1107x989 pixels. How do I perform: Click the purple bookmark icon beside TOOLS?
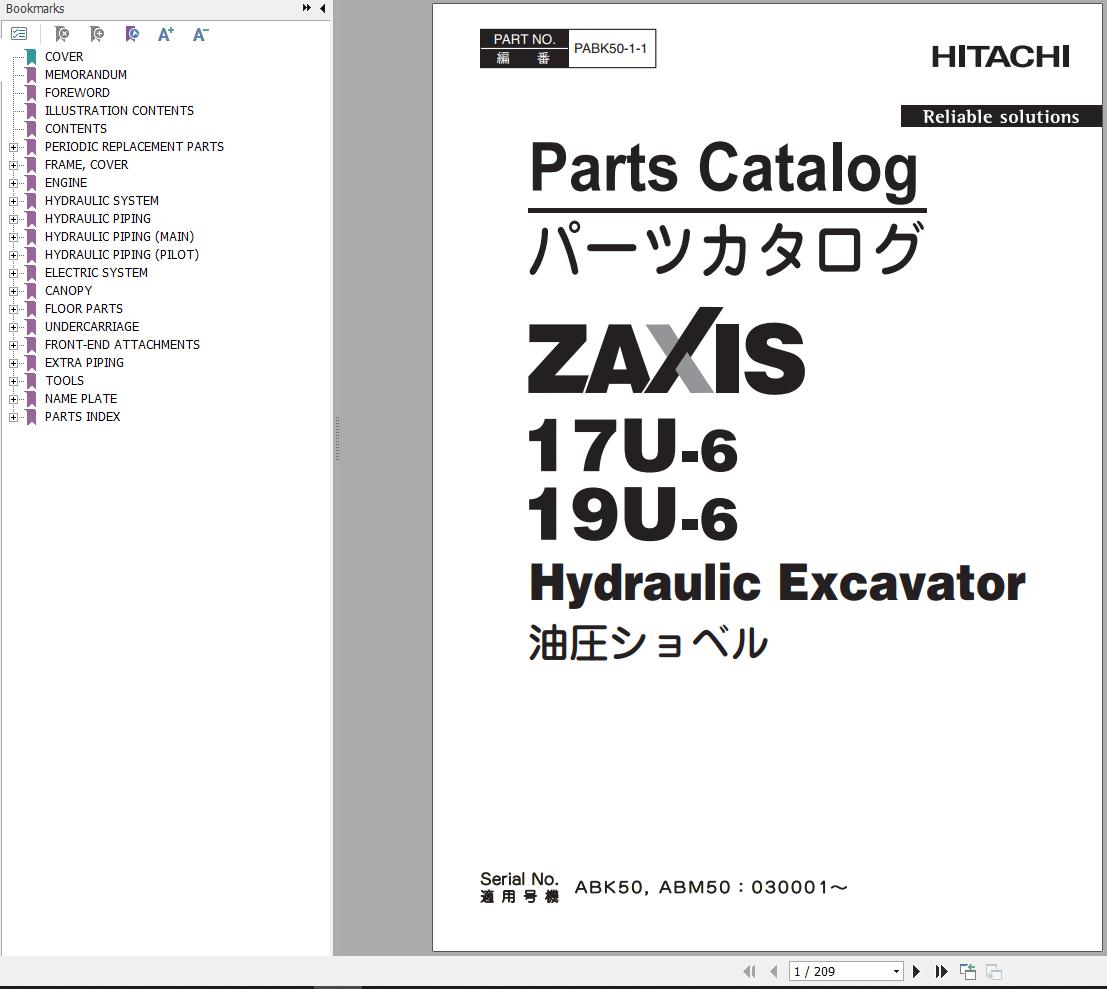(x=31, y=380)
